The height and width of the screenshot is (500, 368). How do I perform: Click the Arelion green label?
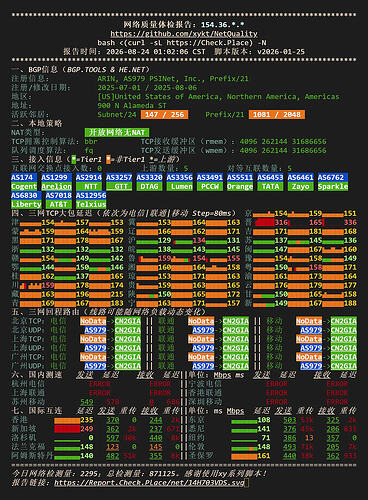coord(56,186)
